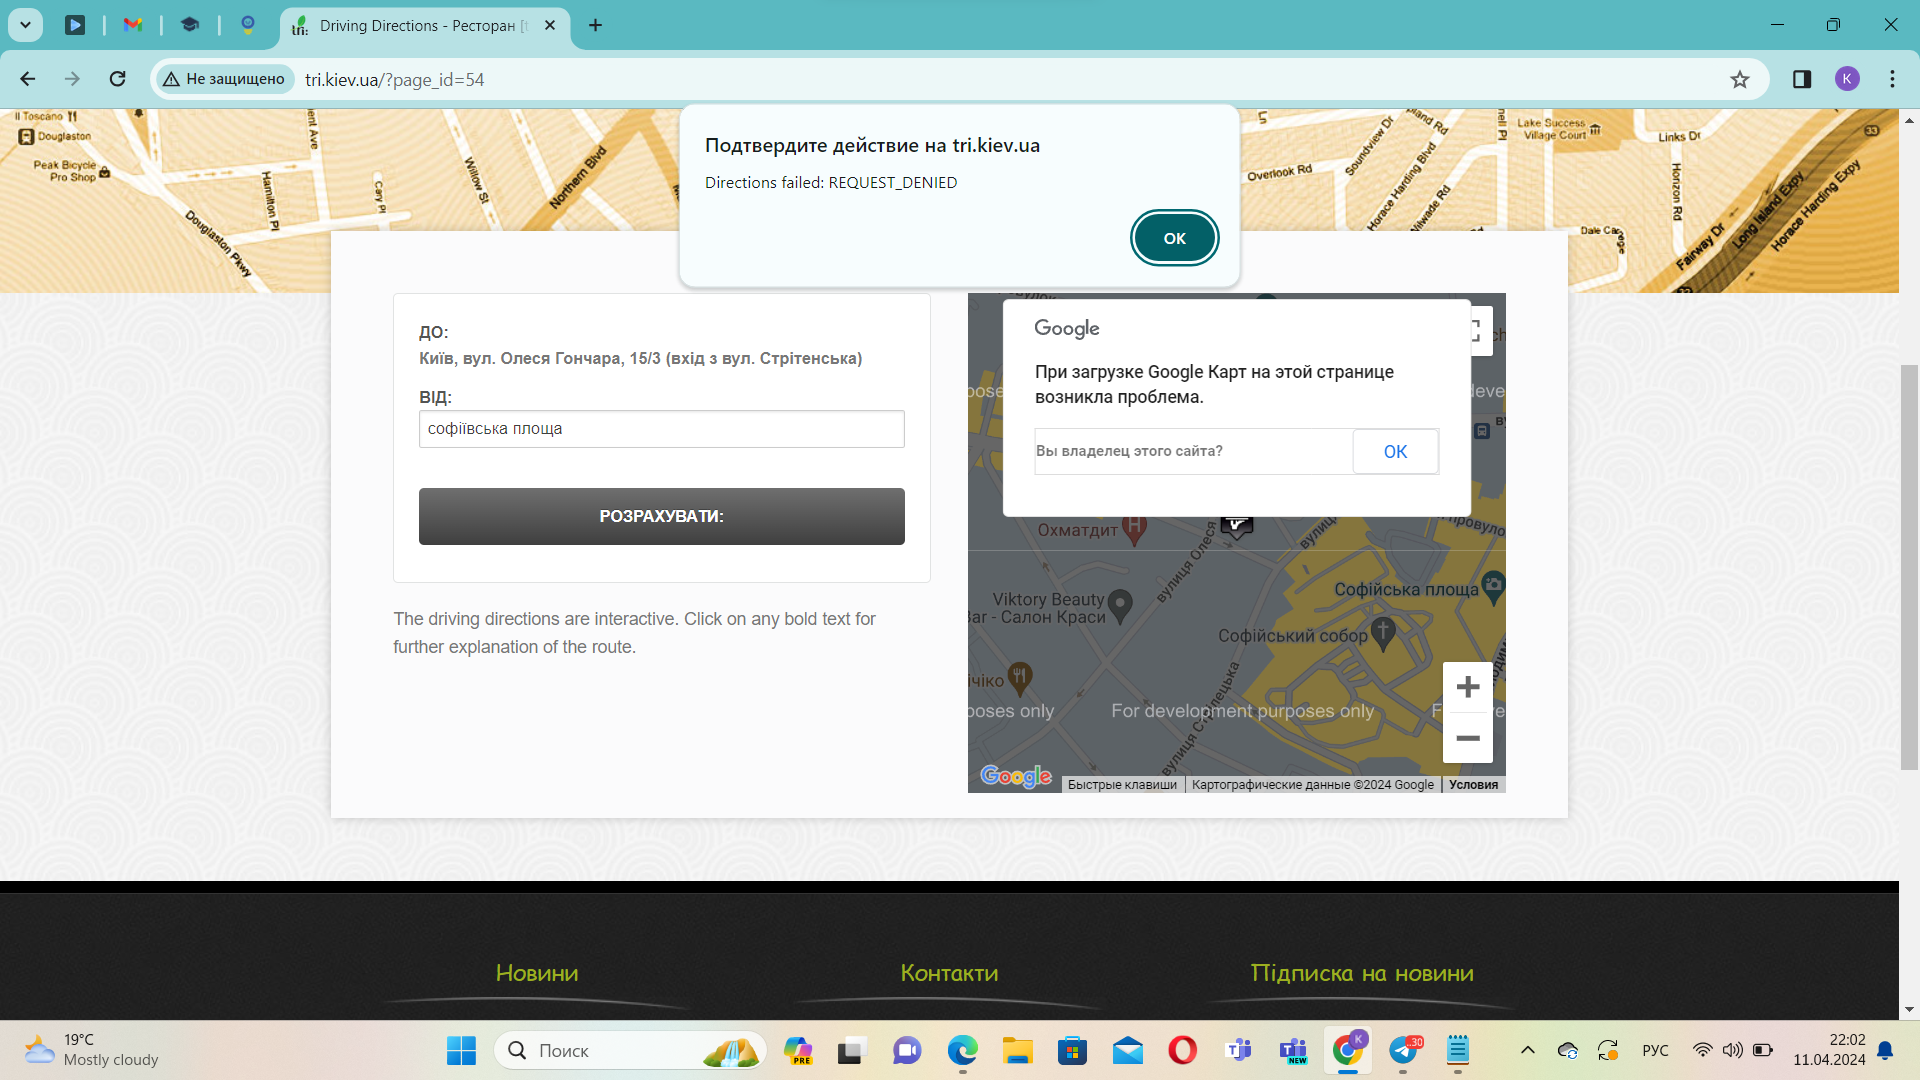
Task: Click the ВІД address input field
Action: point(661,429)
